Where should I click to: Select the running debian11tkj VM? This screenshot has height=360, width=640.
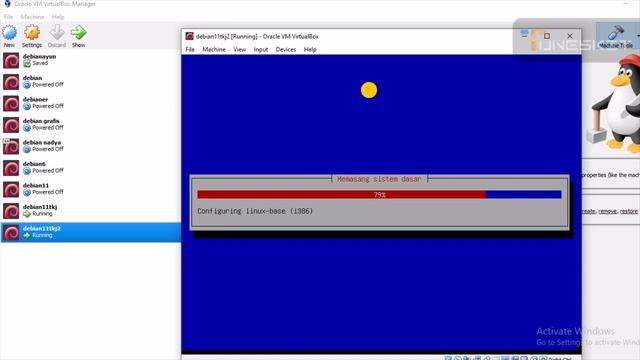[91, 211]
